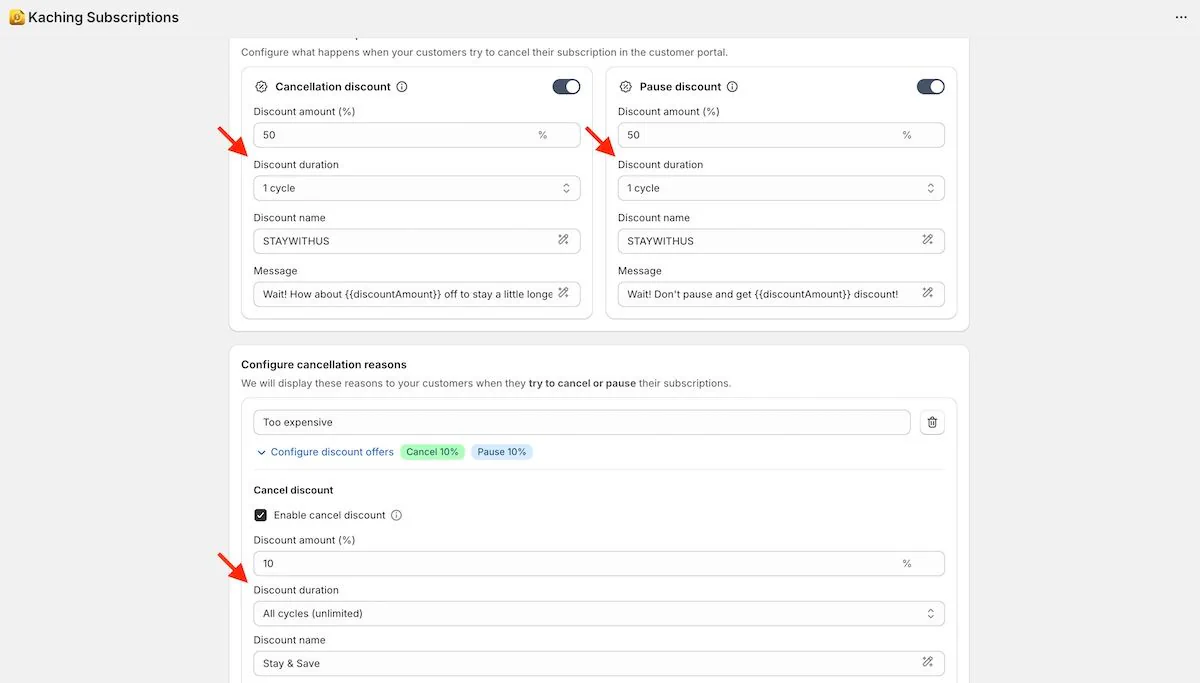Uncheck the Enable cancel discount checkbox
Image resolution: width=1200 pixels, height=683 pixels.
(261, 515)
